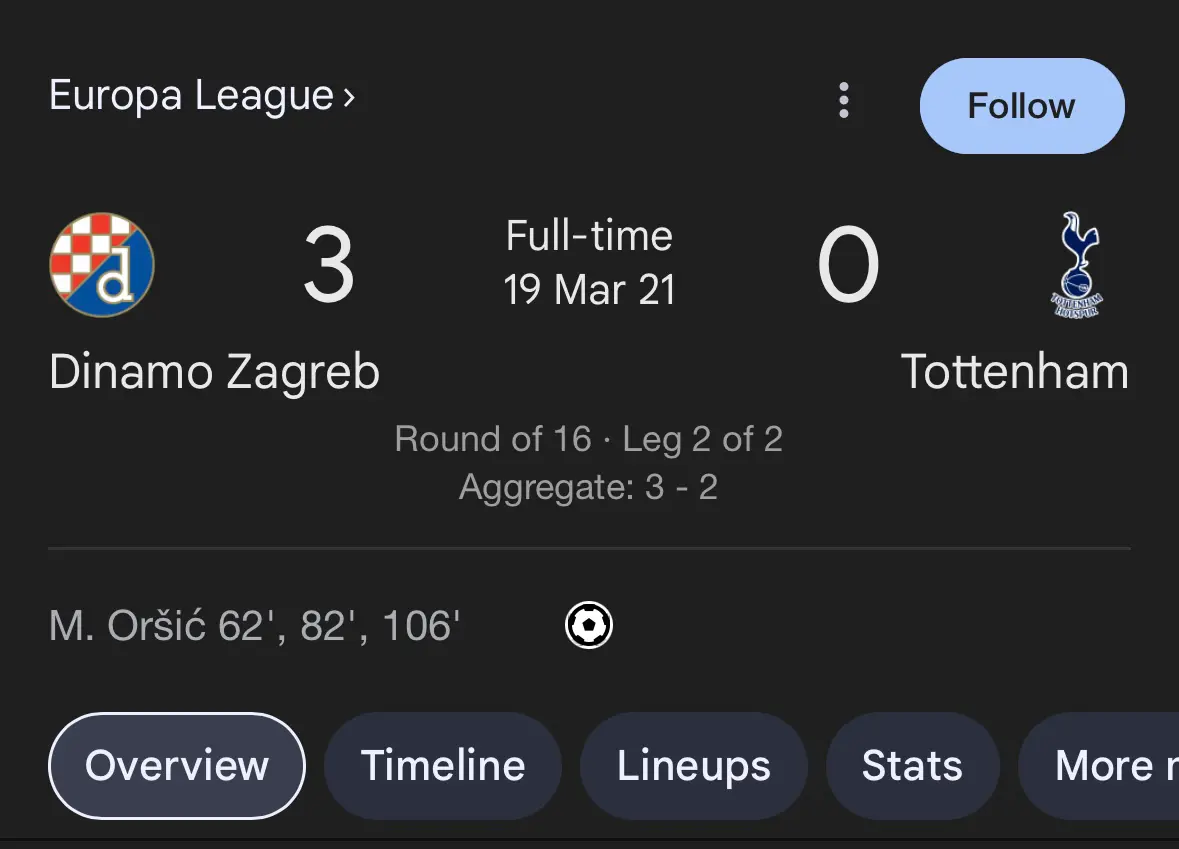
Task: Click the Tottenham Hotspur crest logo
Action: (x=1077, y=265)
